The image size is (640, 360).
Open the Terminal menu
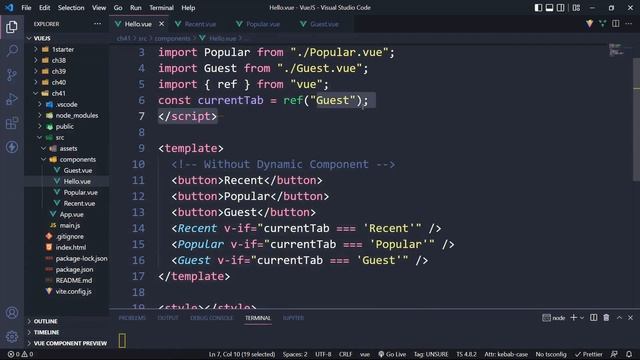[x=161, y=7]
